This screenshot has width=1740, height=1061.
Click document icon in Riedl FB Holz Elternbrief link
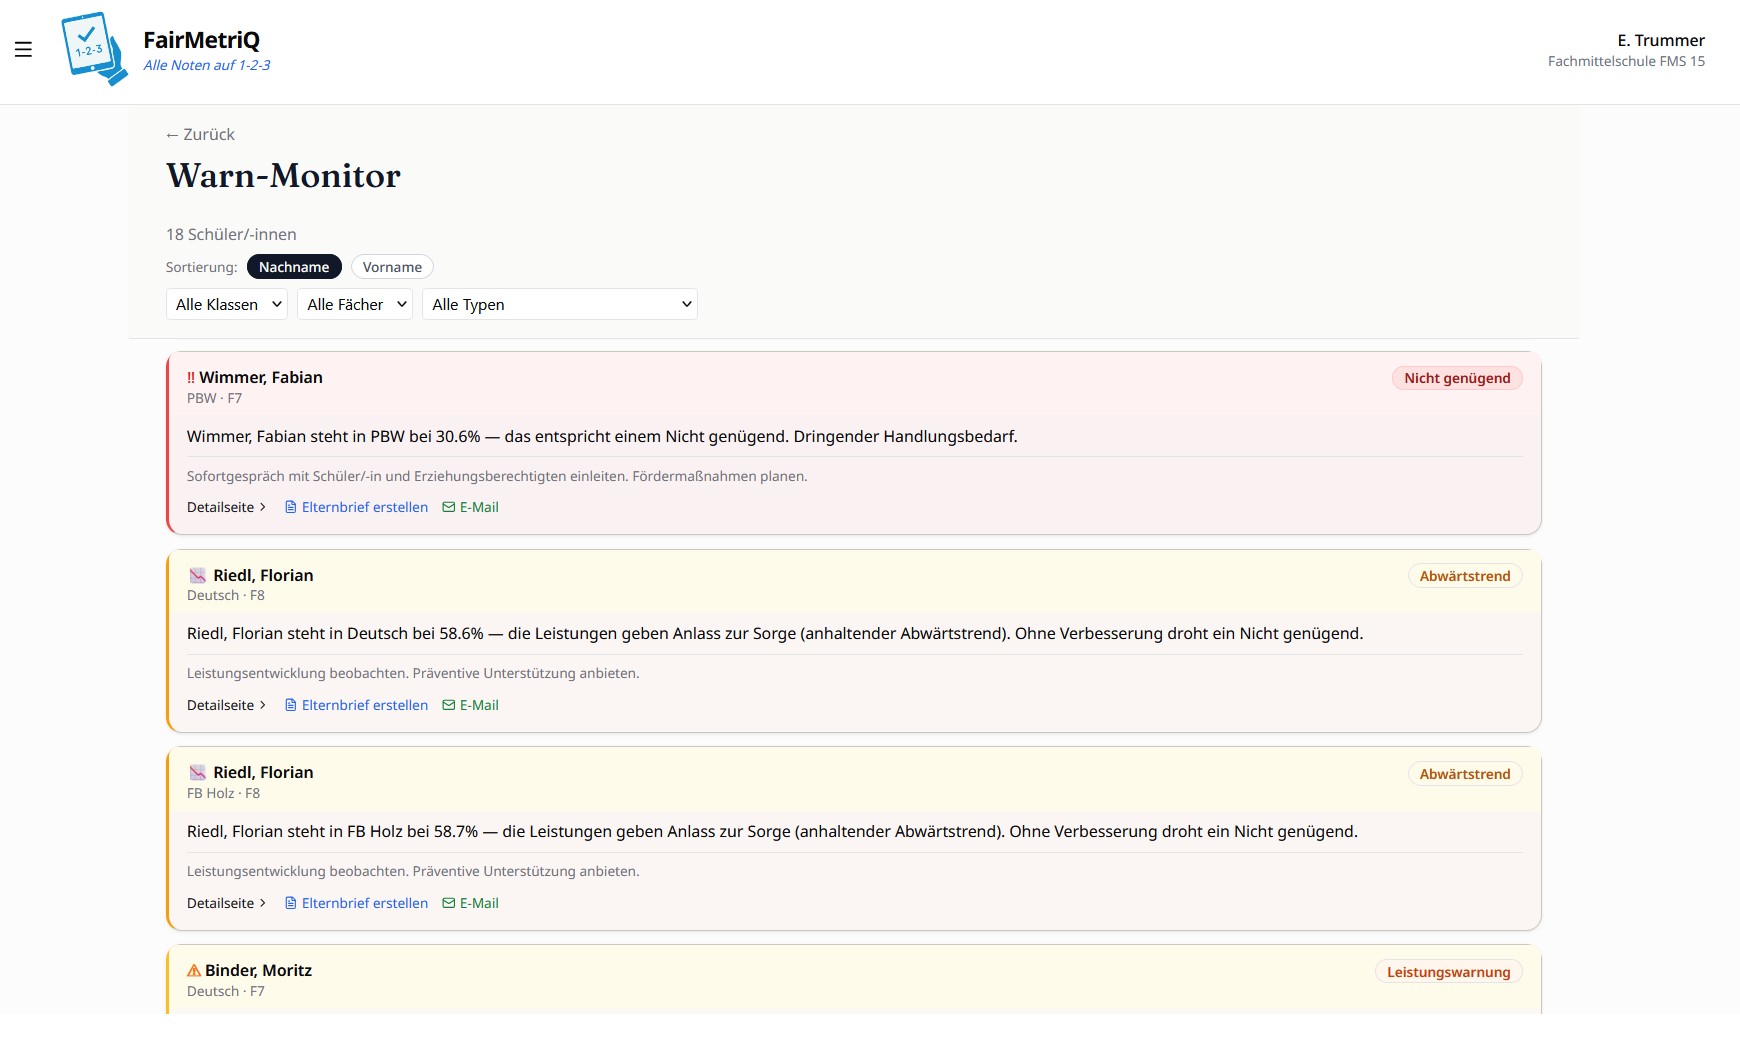(x=291, y=903)
